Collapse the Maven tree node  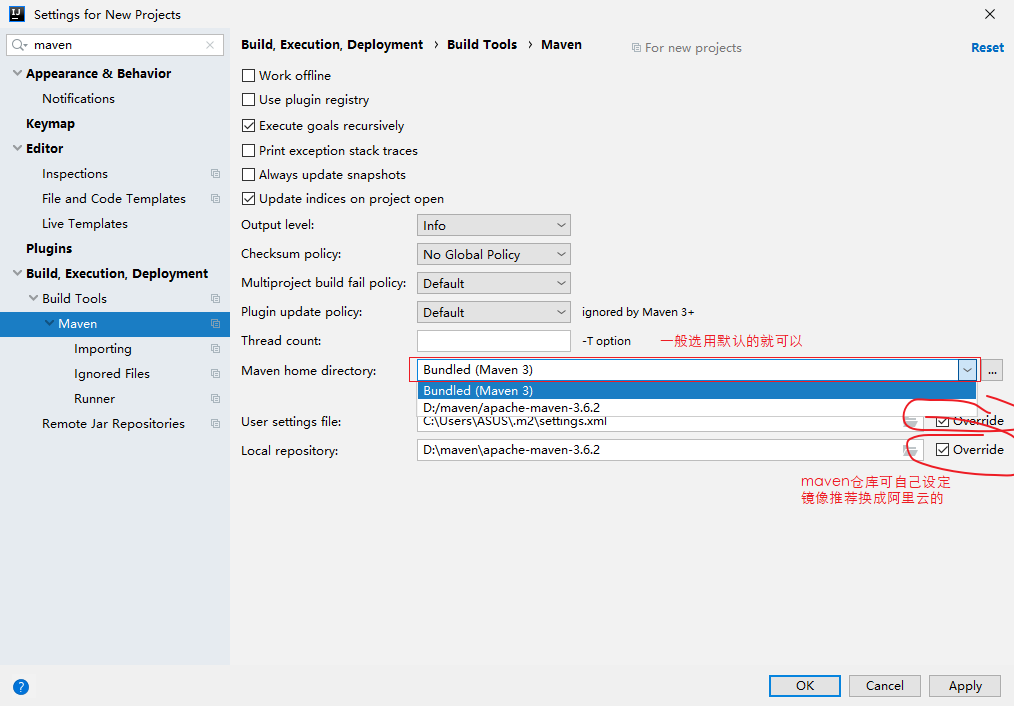(x=49, y=323)
